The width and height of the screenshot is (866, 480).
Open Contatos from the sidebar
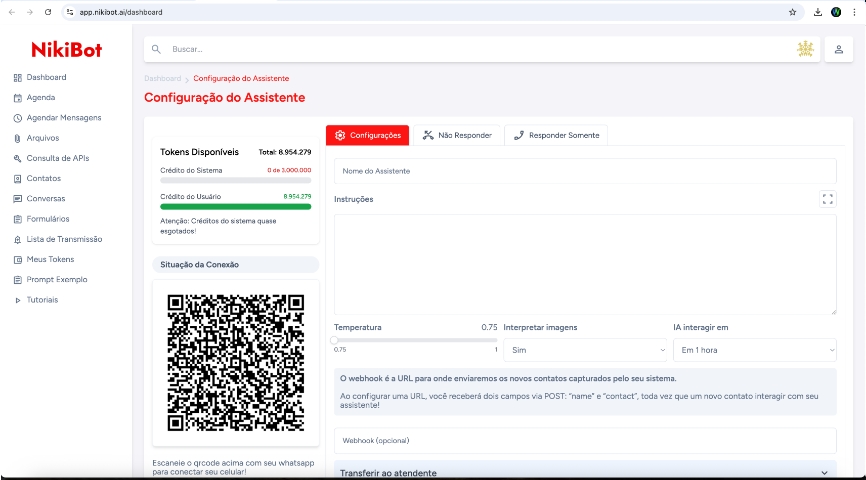pos(43,178)
